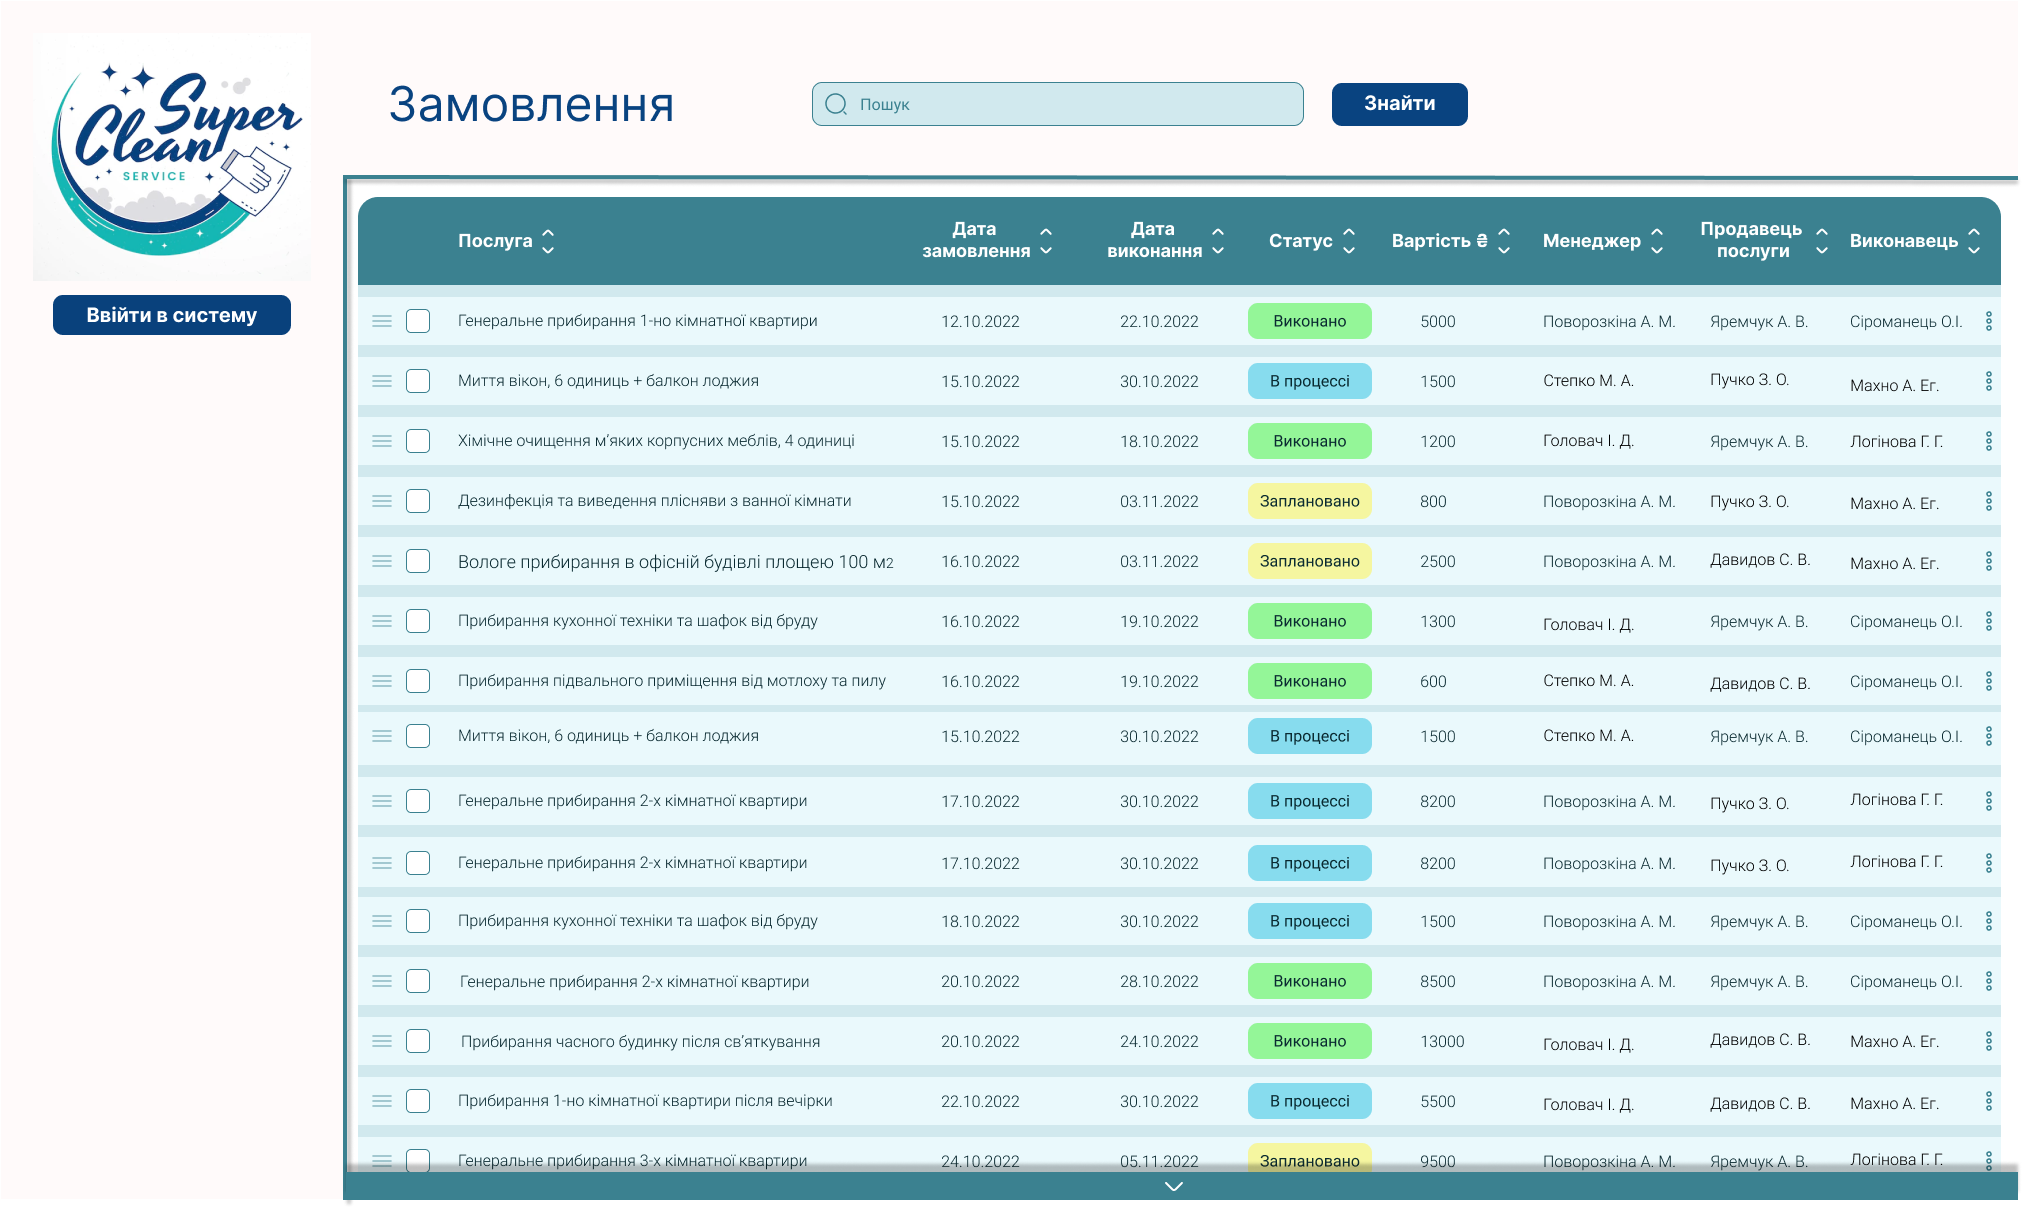Screen dimensions: 2023x1208
Task: Click cost value 600
Action: click(x=1433, y=681)
